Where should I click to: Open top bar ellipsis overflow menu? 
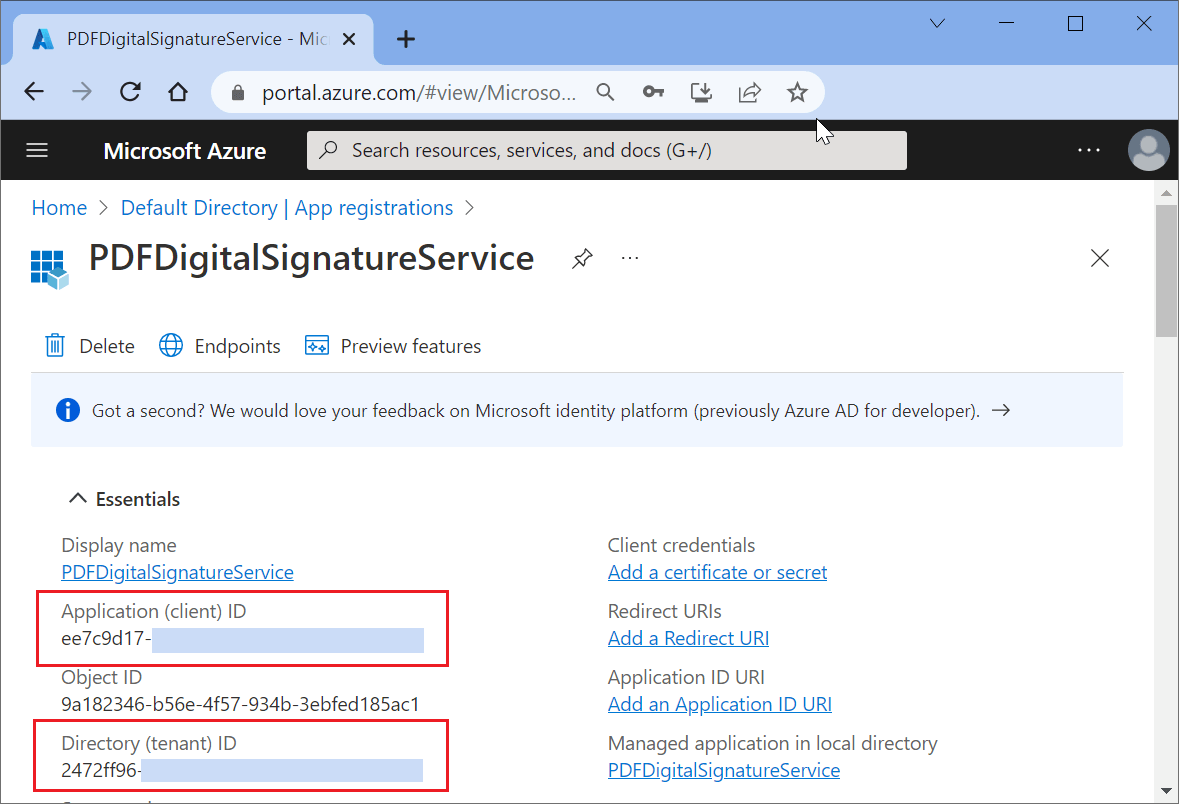tap(1089, 150)
